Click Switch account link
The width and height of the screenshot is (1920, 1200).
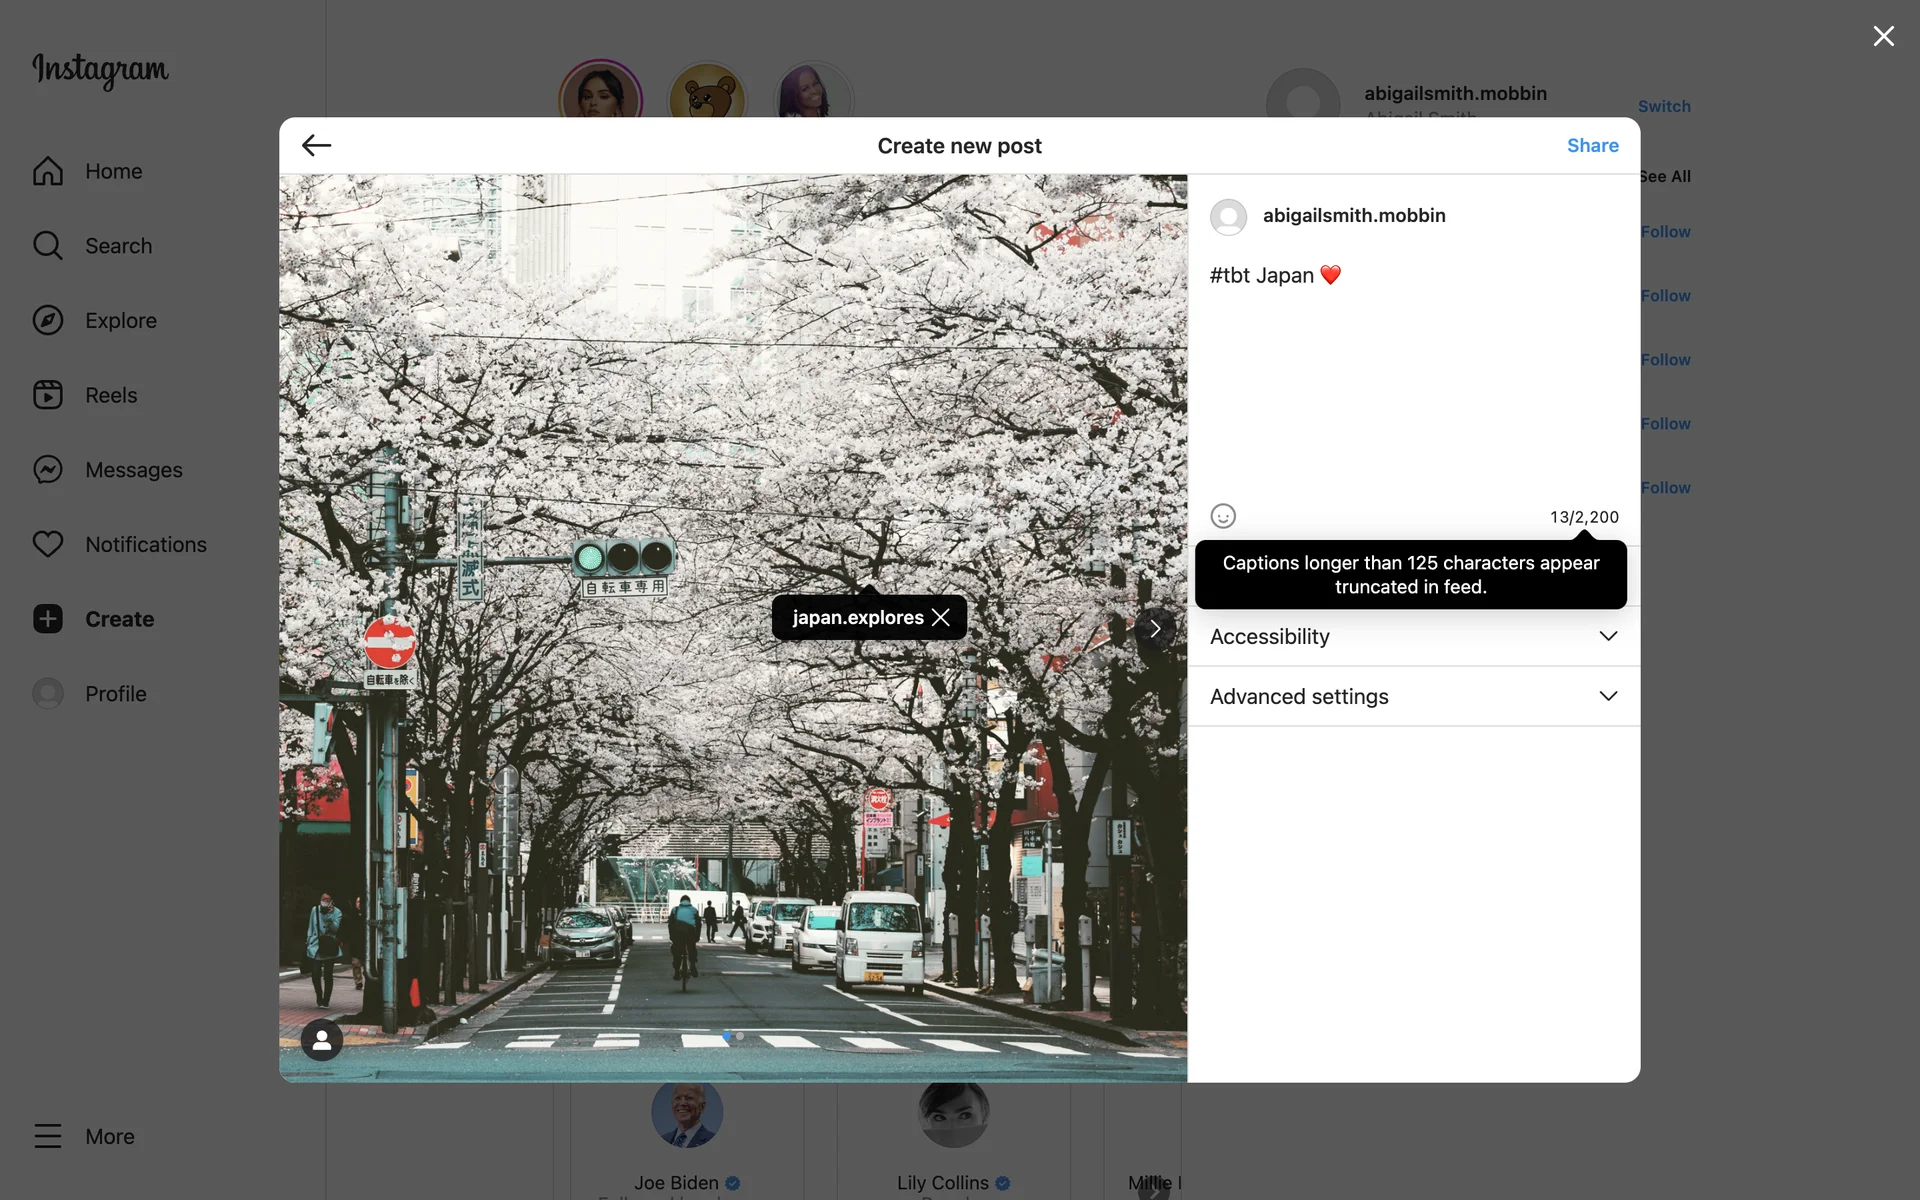[1664, 106]
